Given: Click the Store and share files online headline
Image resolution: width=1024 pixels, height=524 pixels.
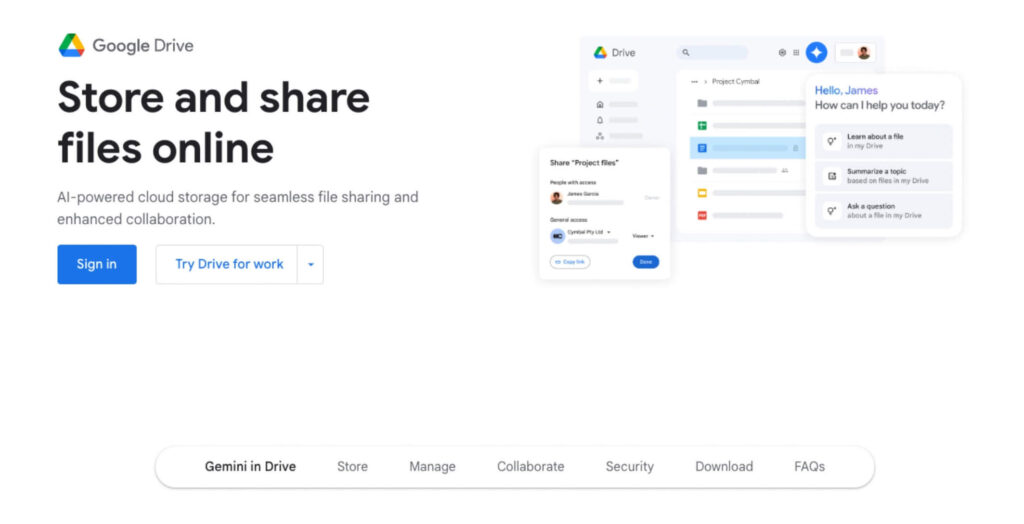Looking at the screenshot, I should pyautogui.click(x=214, y=123).
